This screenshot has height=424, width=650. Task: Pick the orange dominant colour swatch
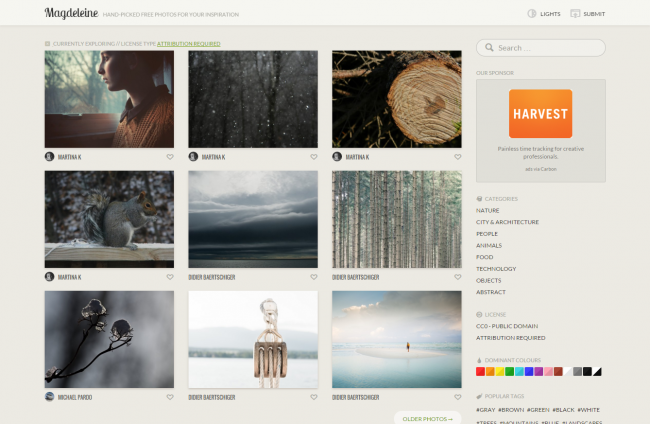[490, 371]
